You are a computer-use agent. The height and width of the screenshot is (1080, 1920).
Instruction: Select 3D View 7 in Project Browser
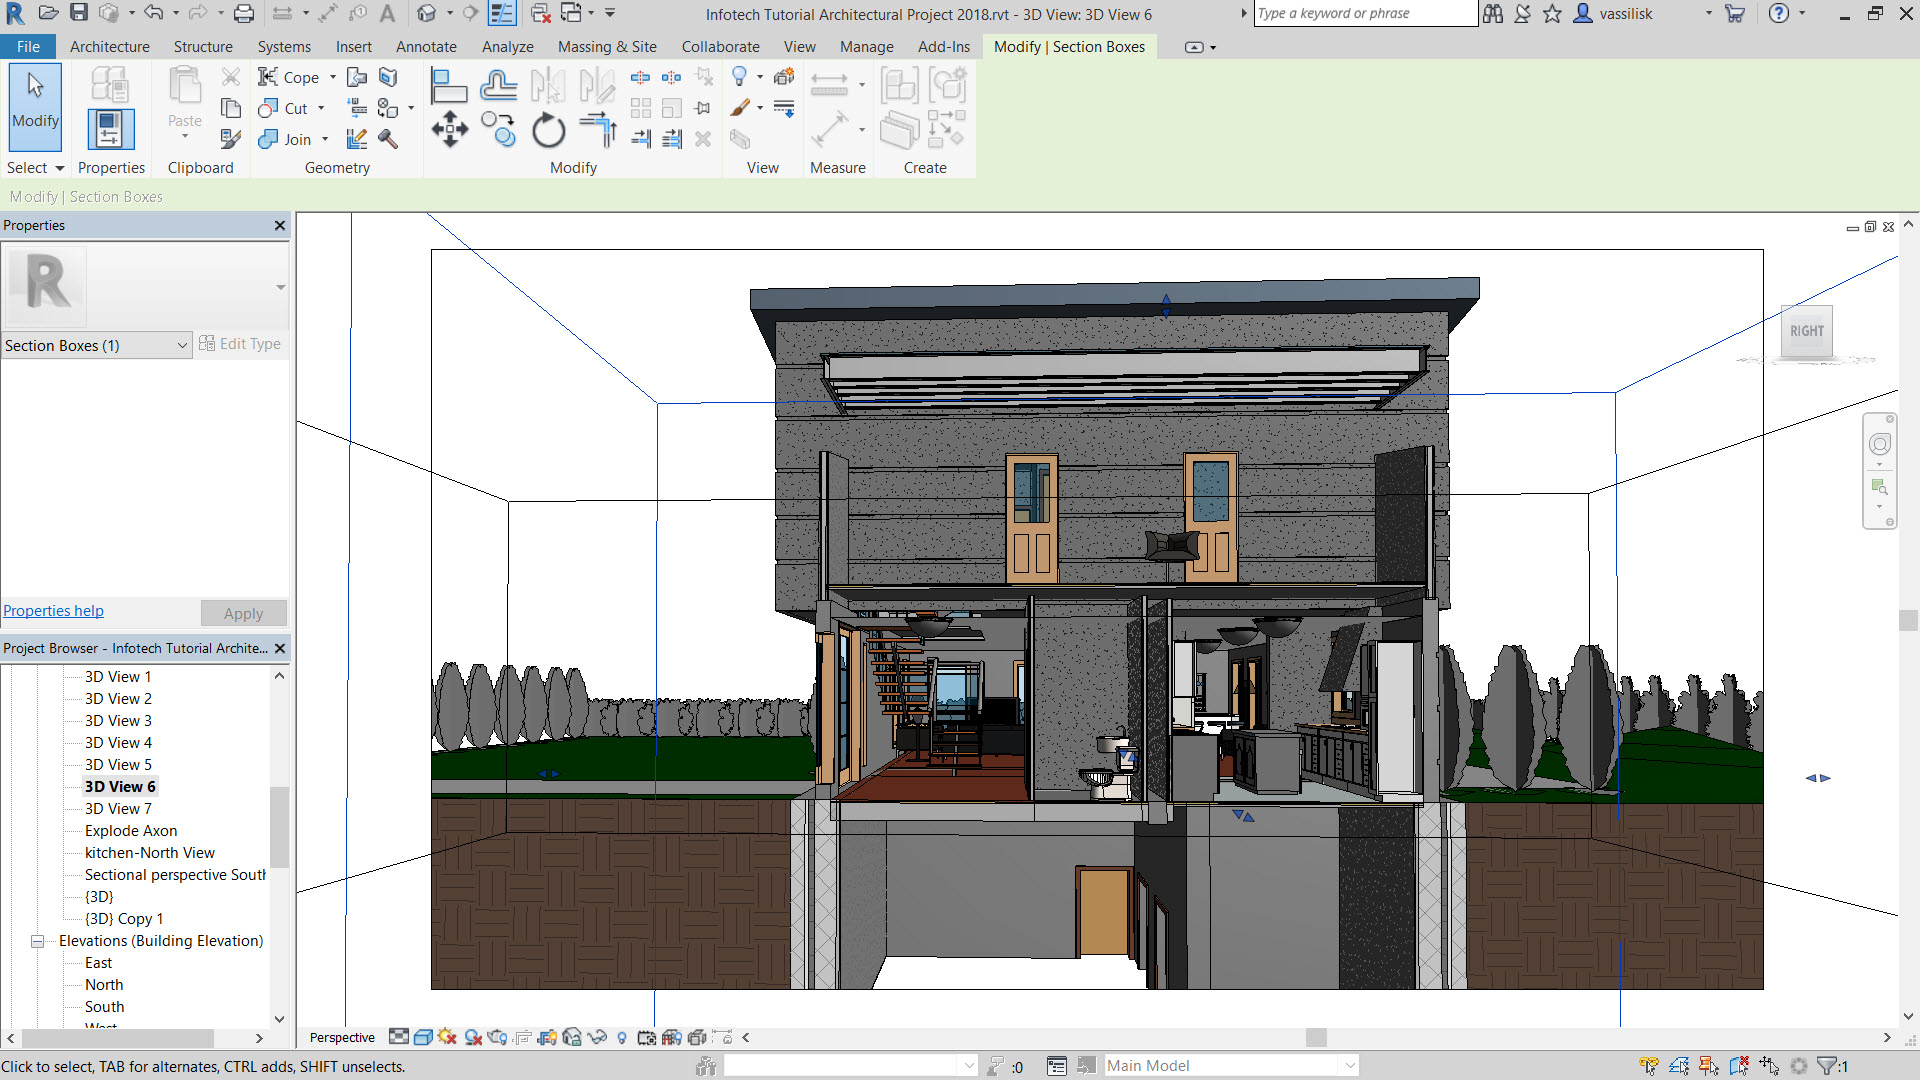tap(119, 808)
